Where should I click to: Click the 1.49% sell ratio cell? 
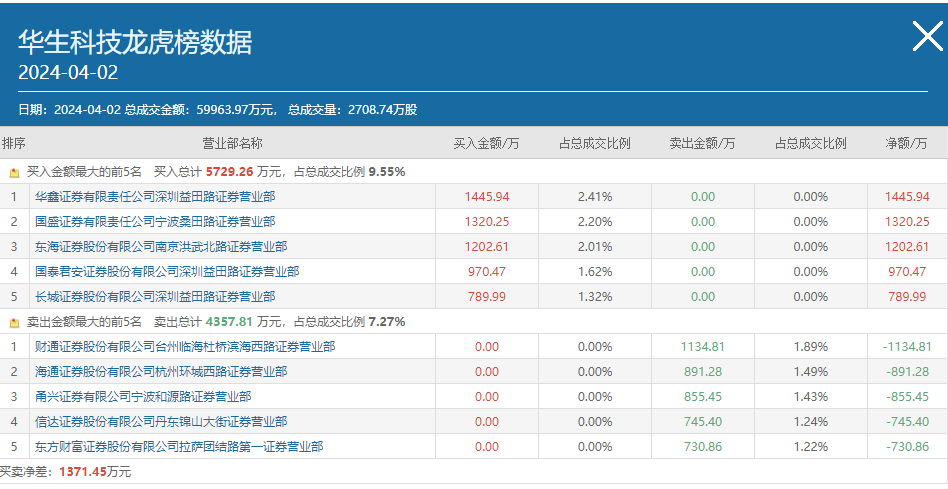(811, 372)
